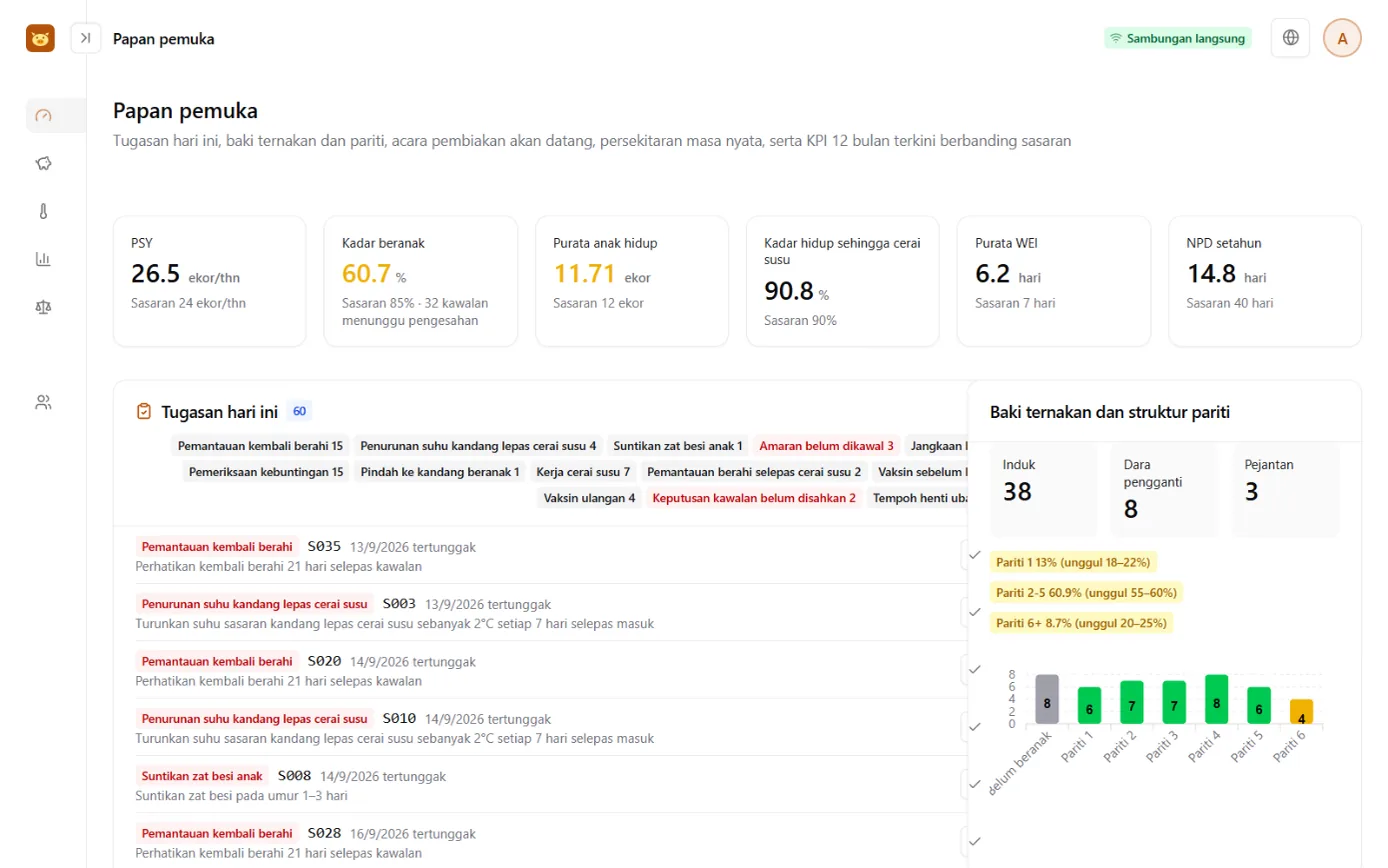The height and width of the screenshot is (868, 1388).
Task: Click sow ID S020 in task list
Action: click(x=324, y=661)
